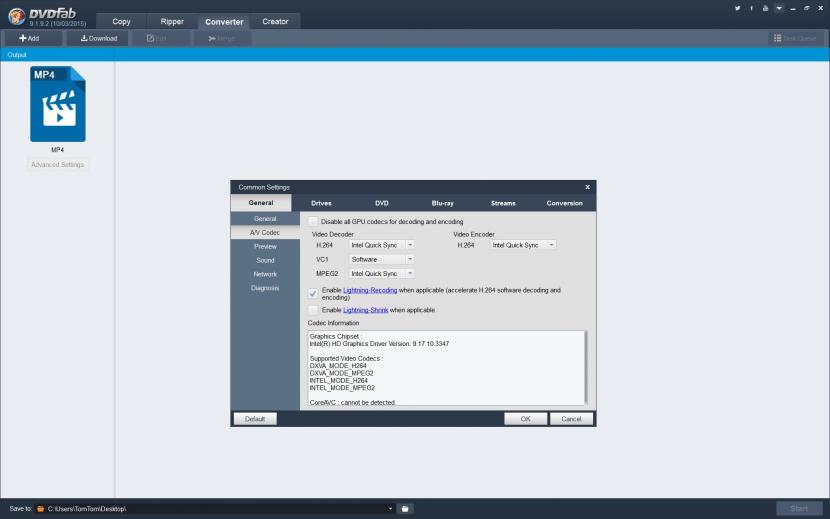Switch to the Creator module tab
The height and width of the screenshot is (519, 830).
[x=275, y=21]
